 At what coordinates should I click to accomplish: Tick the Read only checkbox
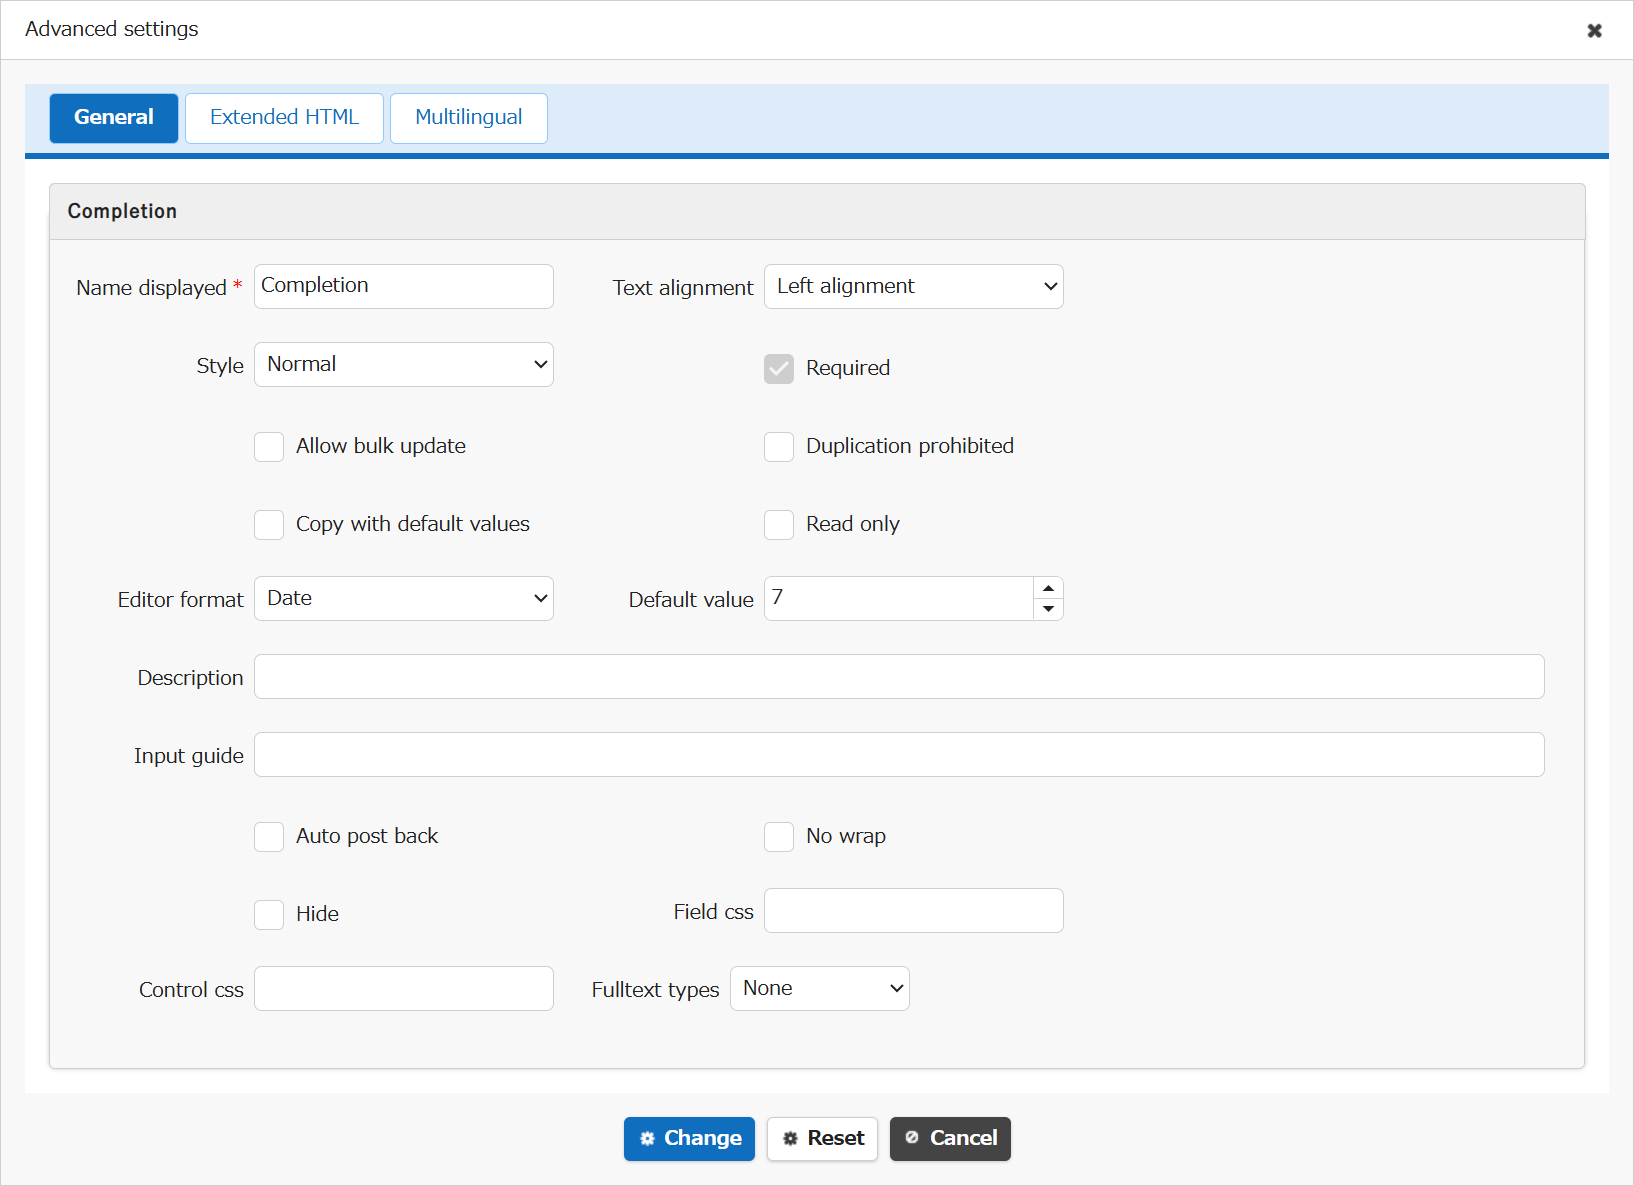coord(779,524)
